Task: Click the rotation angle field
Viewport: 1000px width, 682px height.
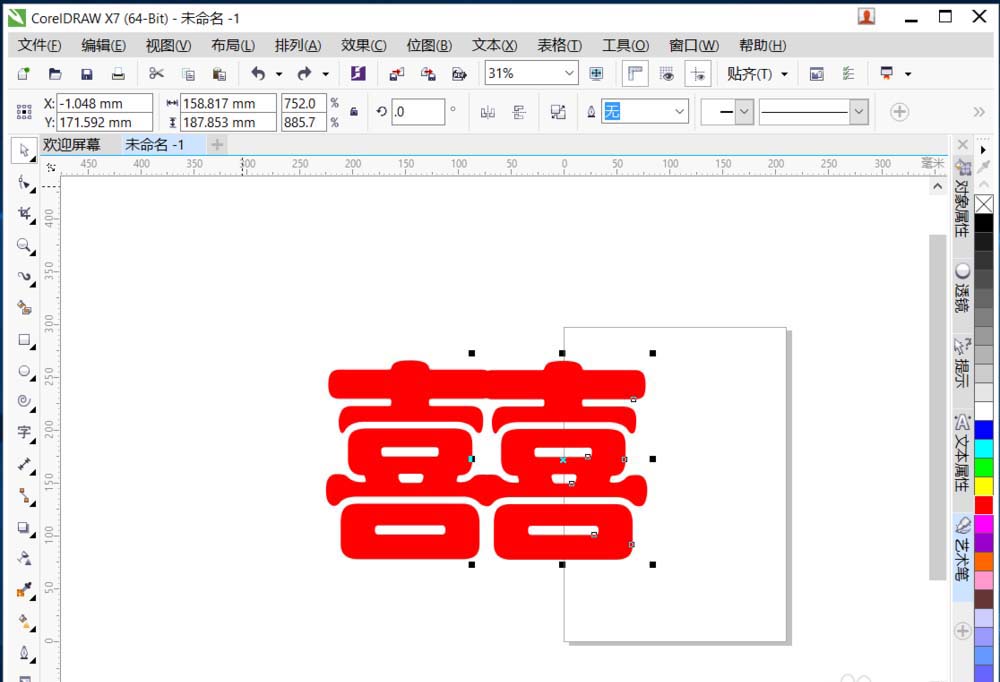Action: tap(418, 112)
